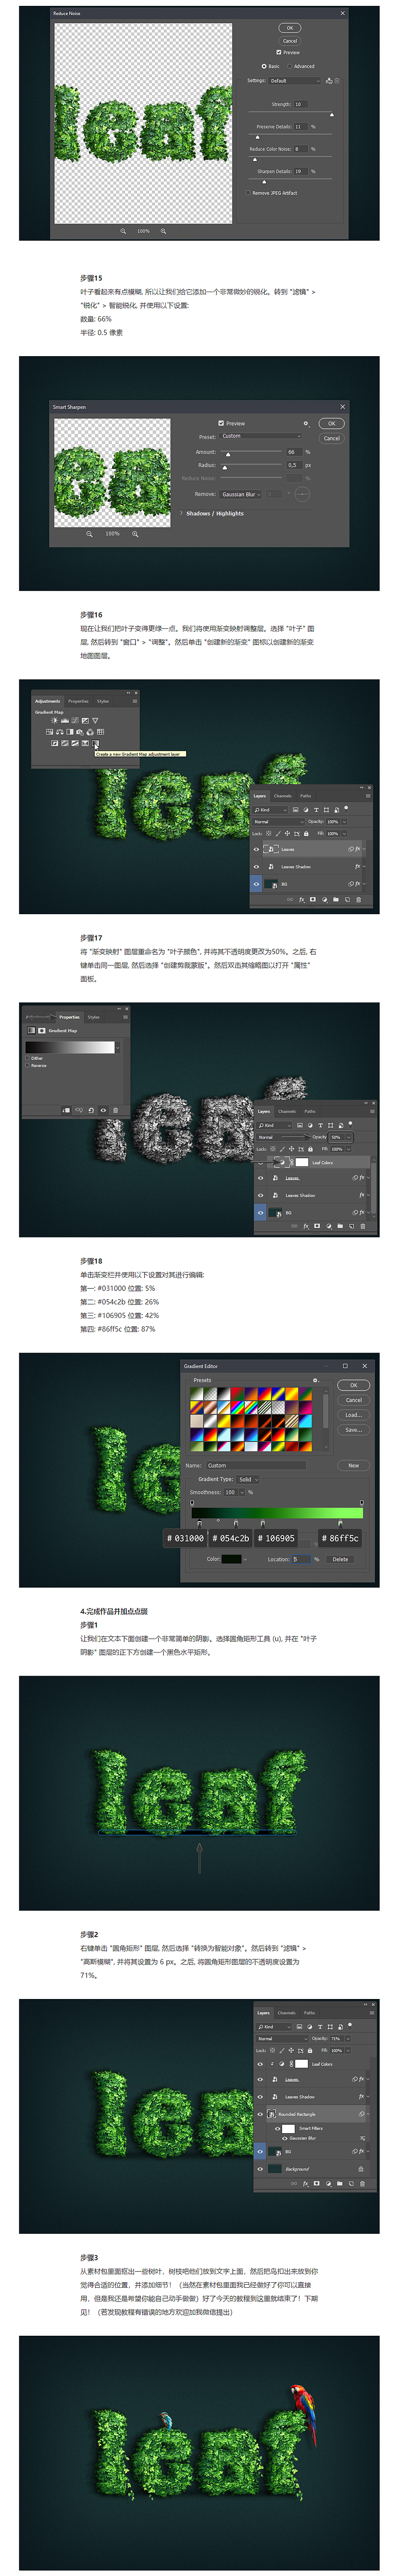Image resolution: width=397 pixels, height=2576 pixels.
Task: Open the Settings Default dropdown in Reduce Noise
Action: [294, 81]
